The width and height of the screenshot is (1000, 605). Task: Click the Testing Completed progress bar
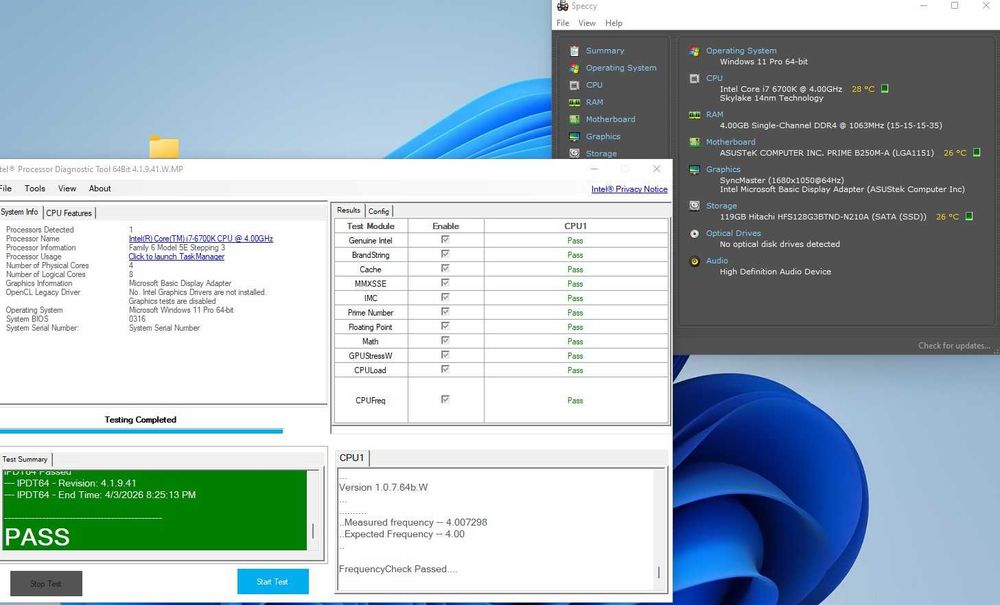(141, 432)
